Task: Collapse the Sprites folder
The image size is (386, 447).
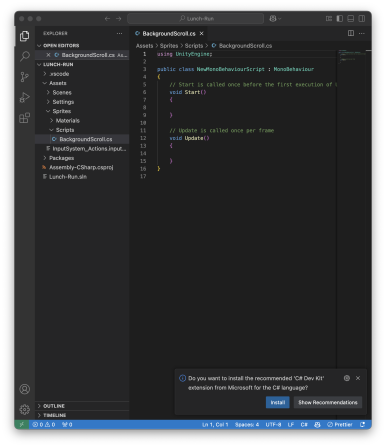Action: coord(82,111)
